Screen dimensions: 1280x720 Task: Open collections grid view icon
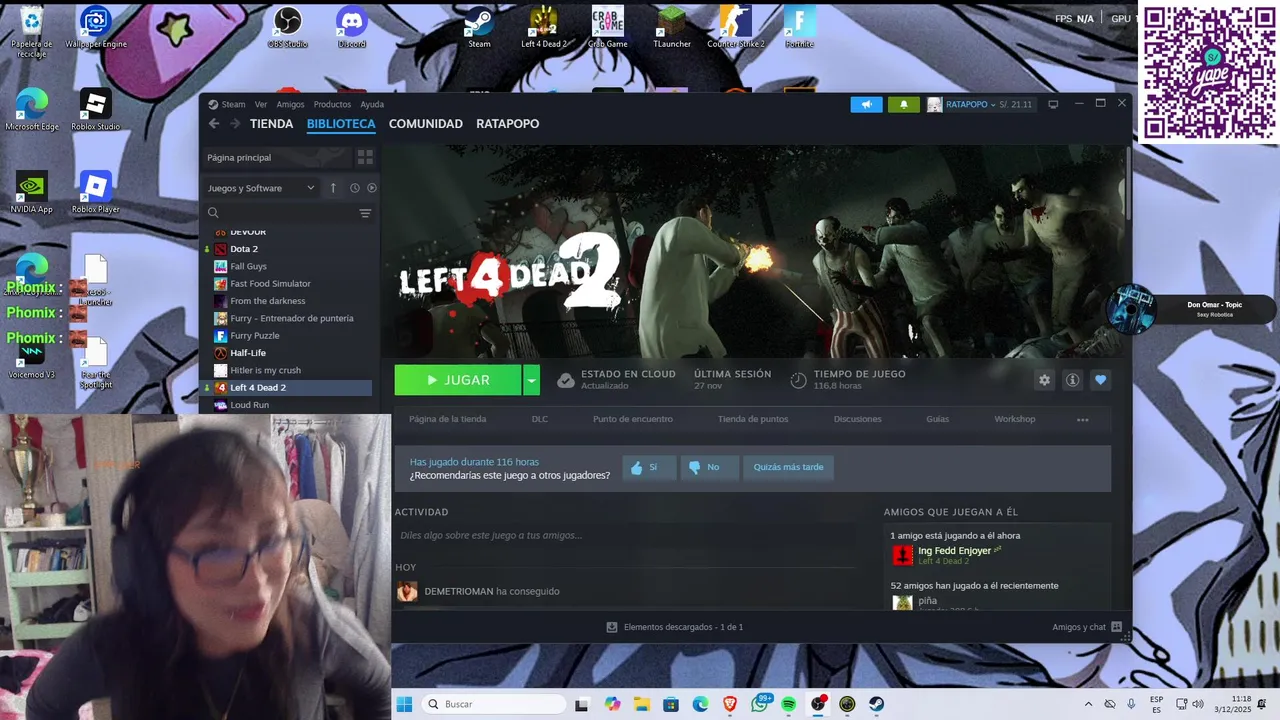365,158
